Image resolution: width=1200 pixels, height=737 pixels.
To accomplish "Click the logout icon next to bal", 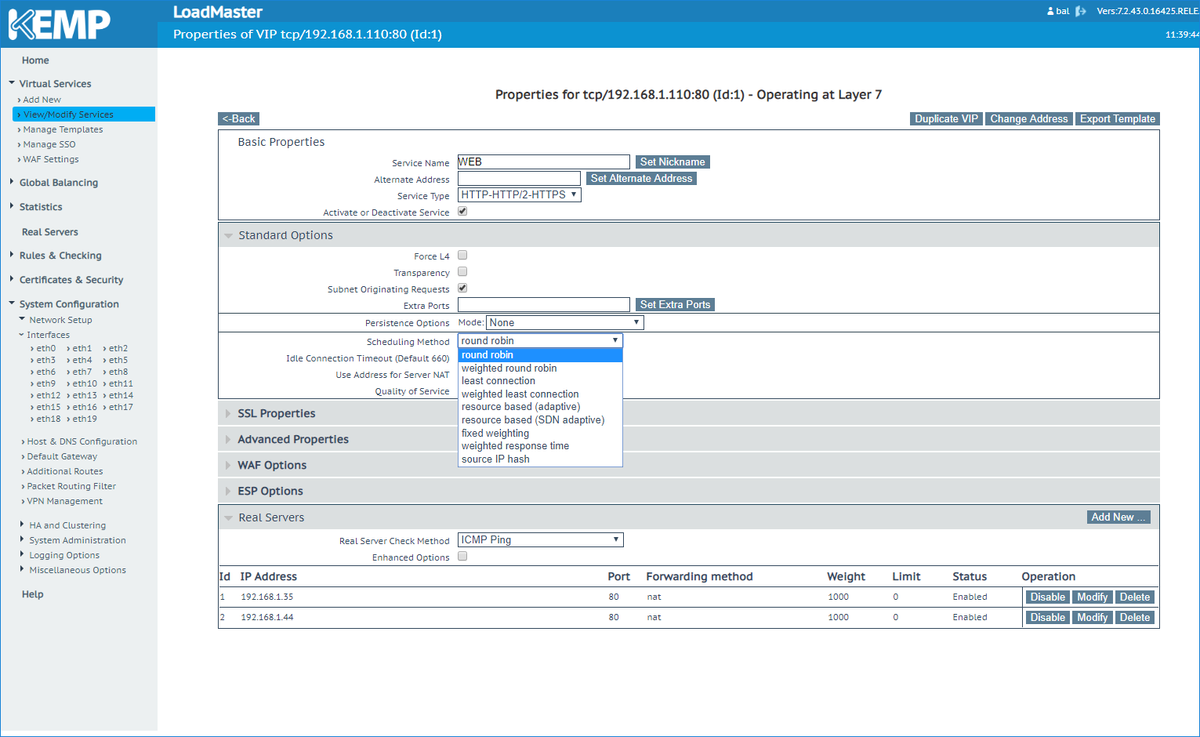I will 1081,11.
